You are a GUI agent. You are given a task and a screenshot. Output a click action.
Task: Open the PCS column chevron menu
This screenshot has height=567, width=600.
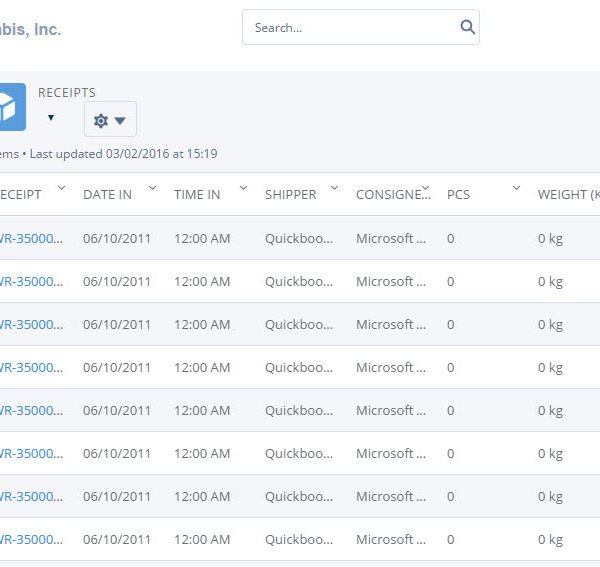(516, 187)
